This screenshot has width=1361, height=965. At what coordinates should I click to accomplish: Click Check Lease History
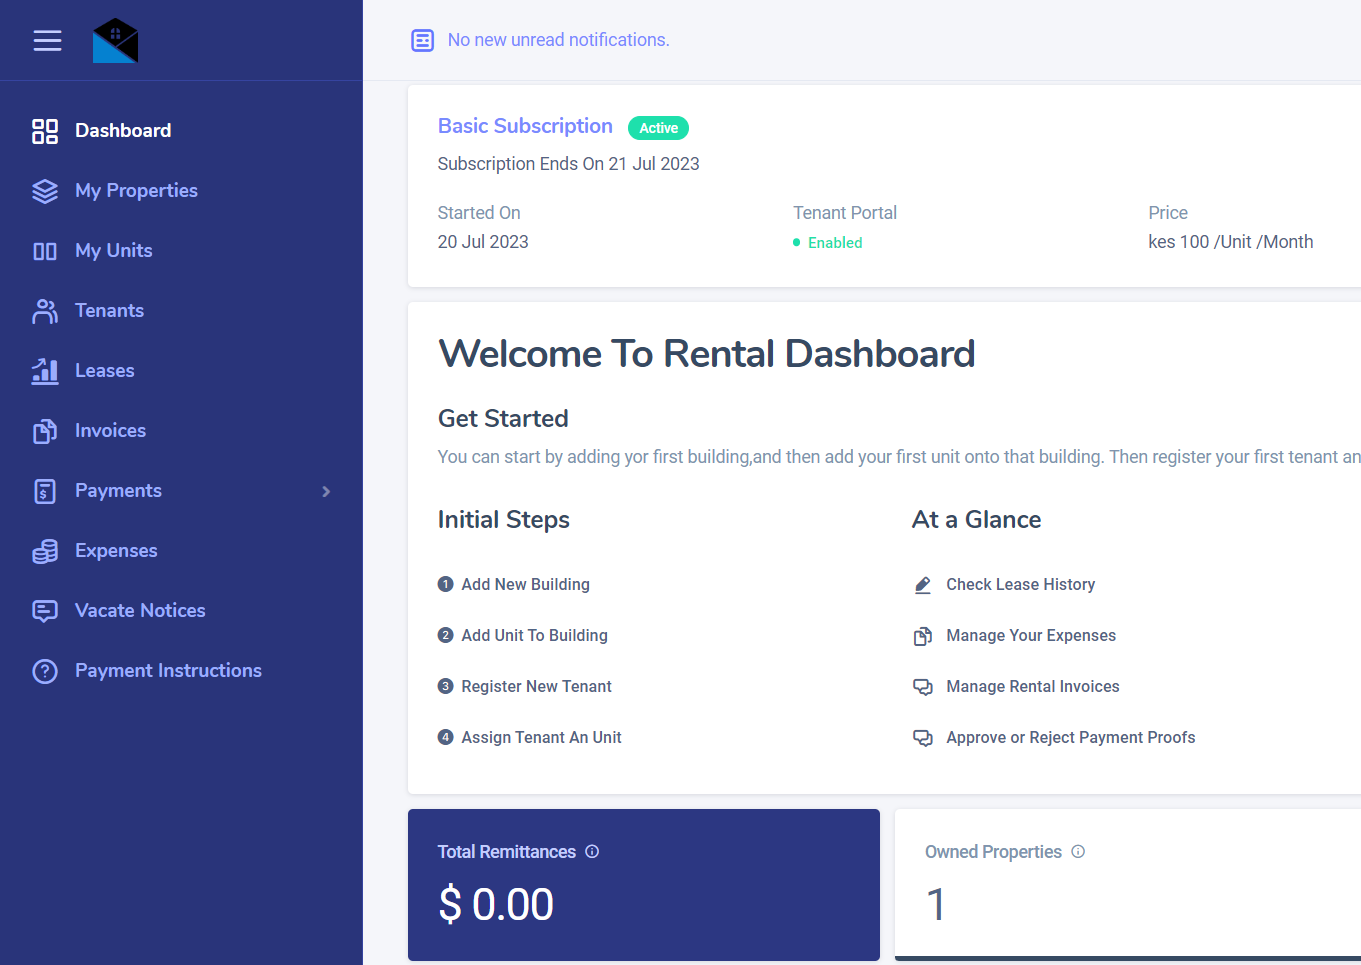[x=1021, y=584]
